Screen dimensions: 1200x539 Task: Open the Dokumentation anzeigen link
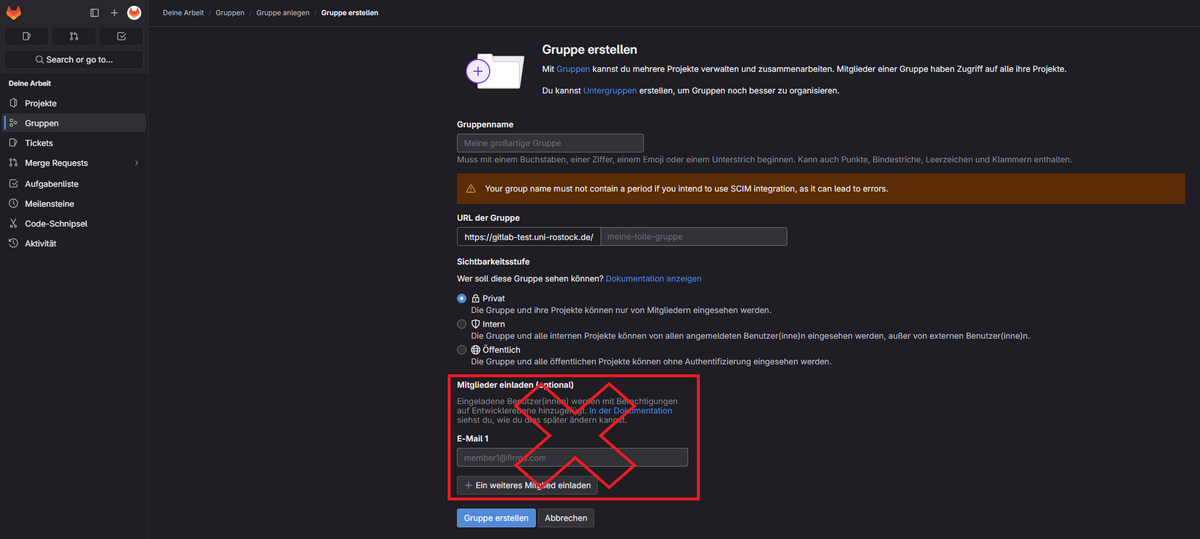653,278
